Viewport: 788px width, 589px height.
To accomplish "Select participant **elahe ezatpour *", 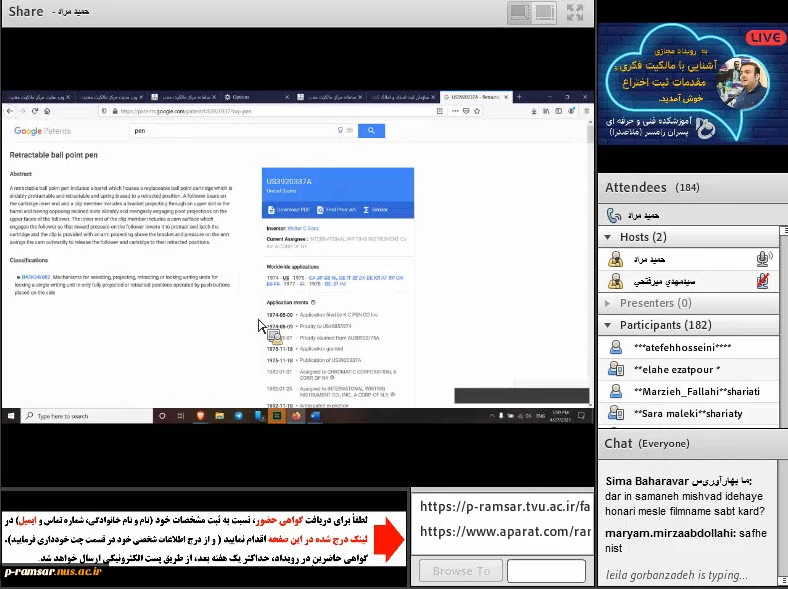I will click(688, 370).
